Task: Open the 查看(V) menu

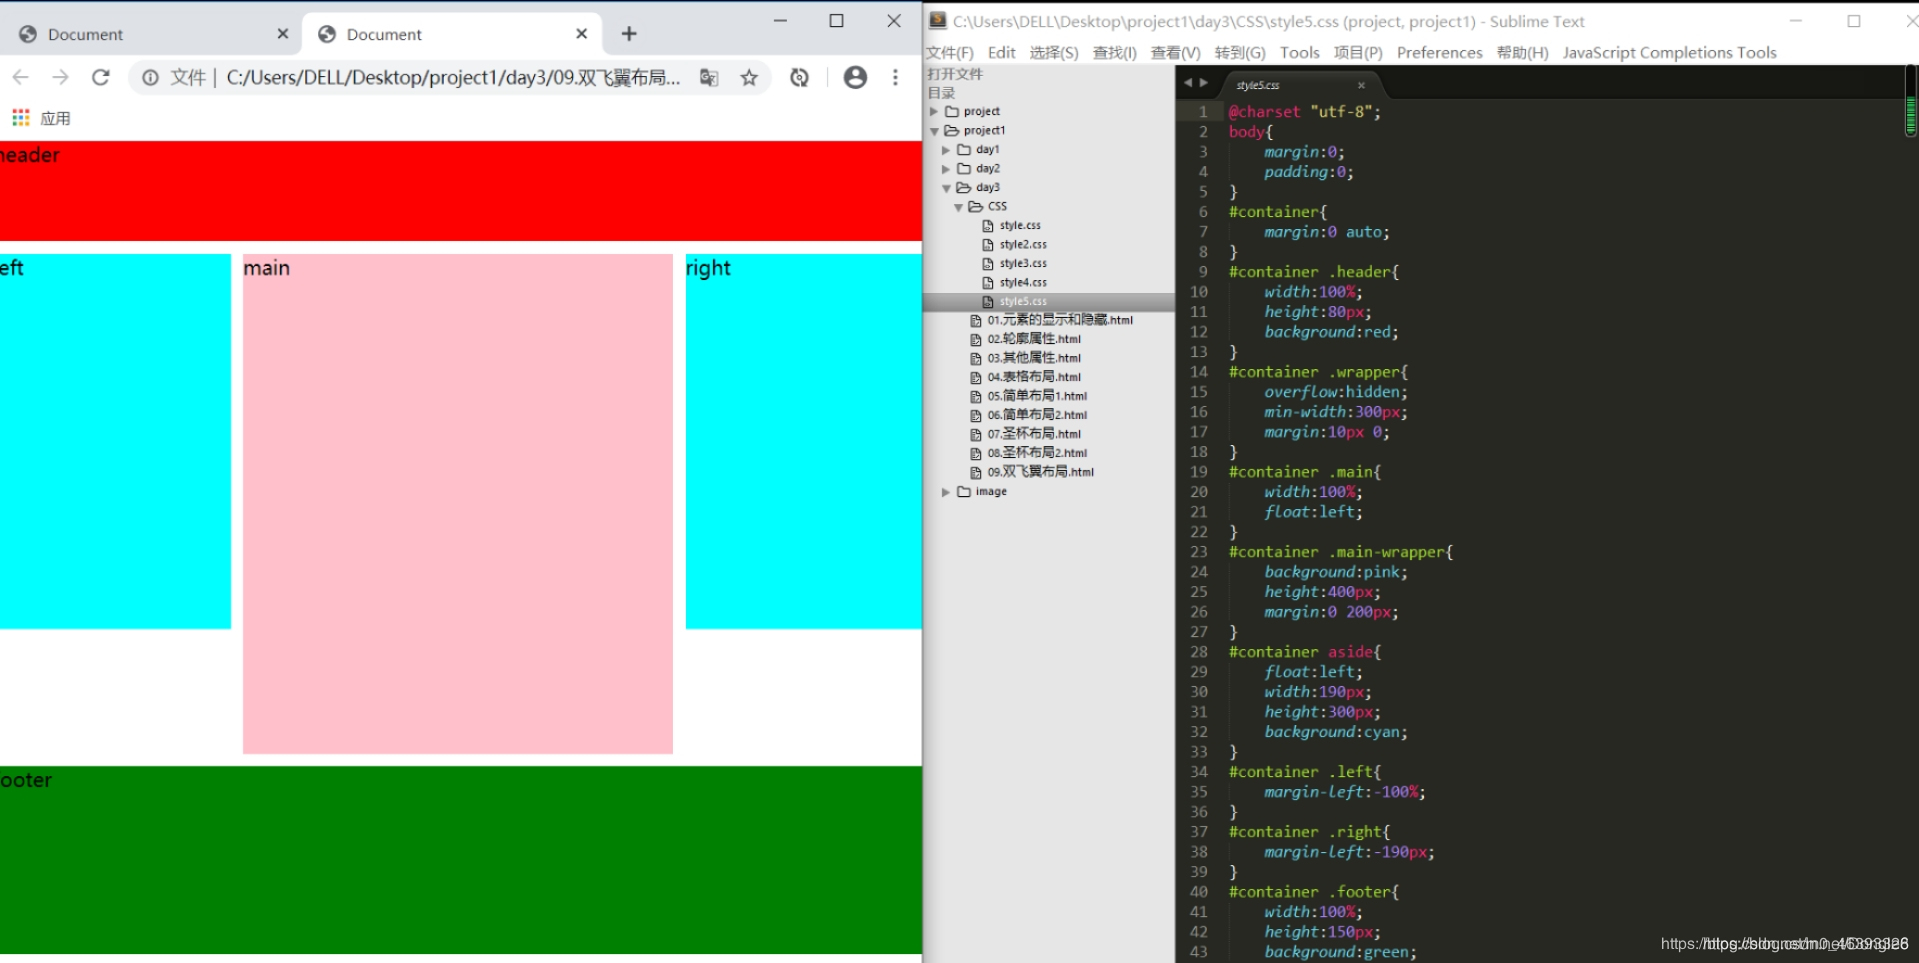Action: (1175, 53)
